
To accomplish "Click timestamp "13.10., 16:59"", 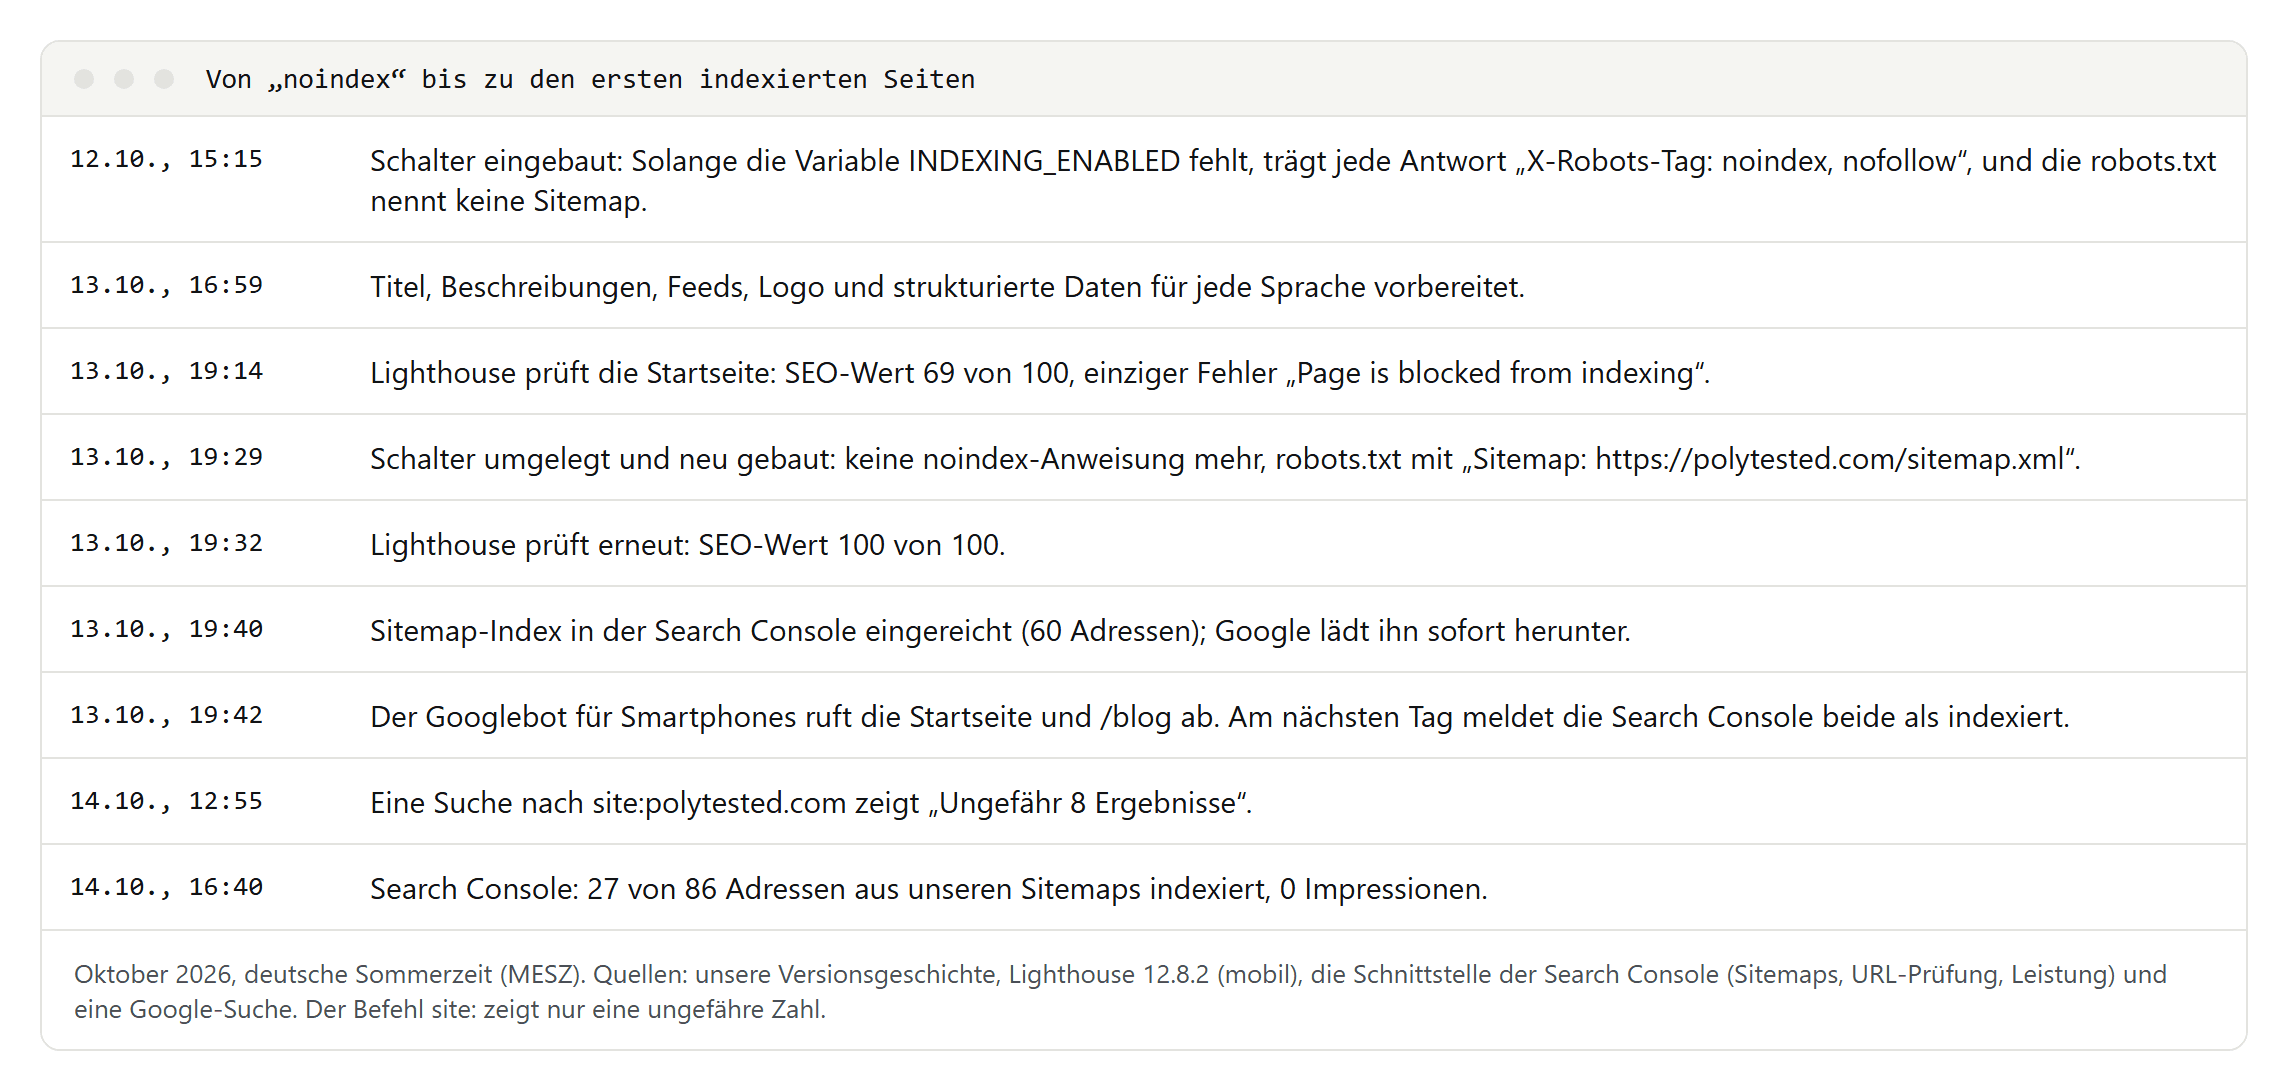I will 166,285.
